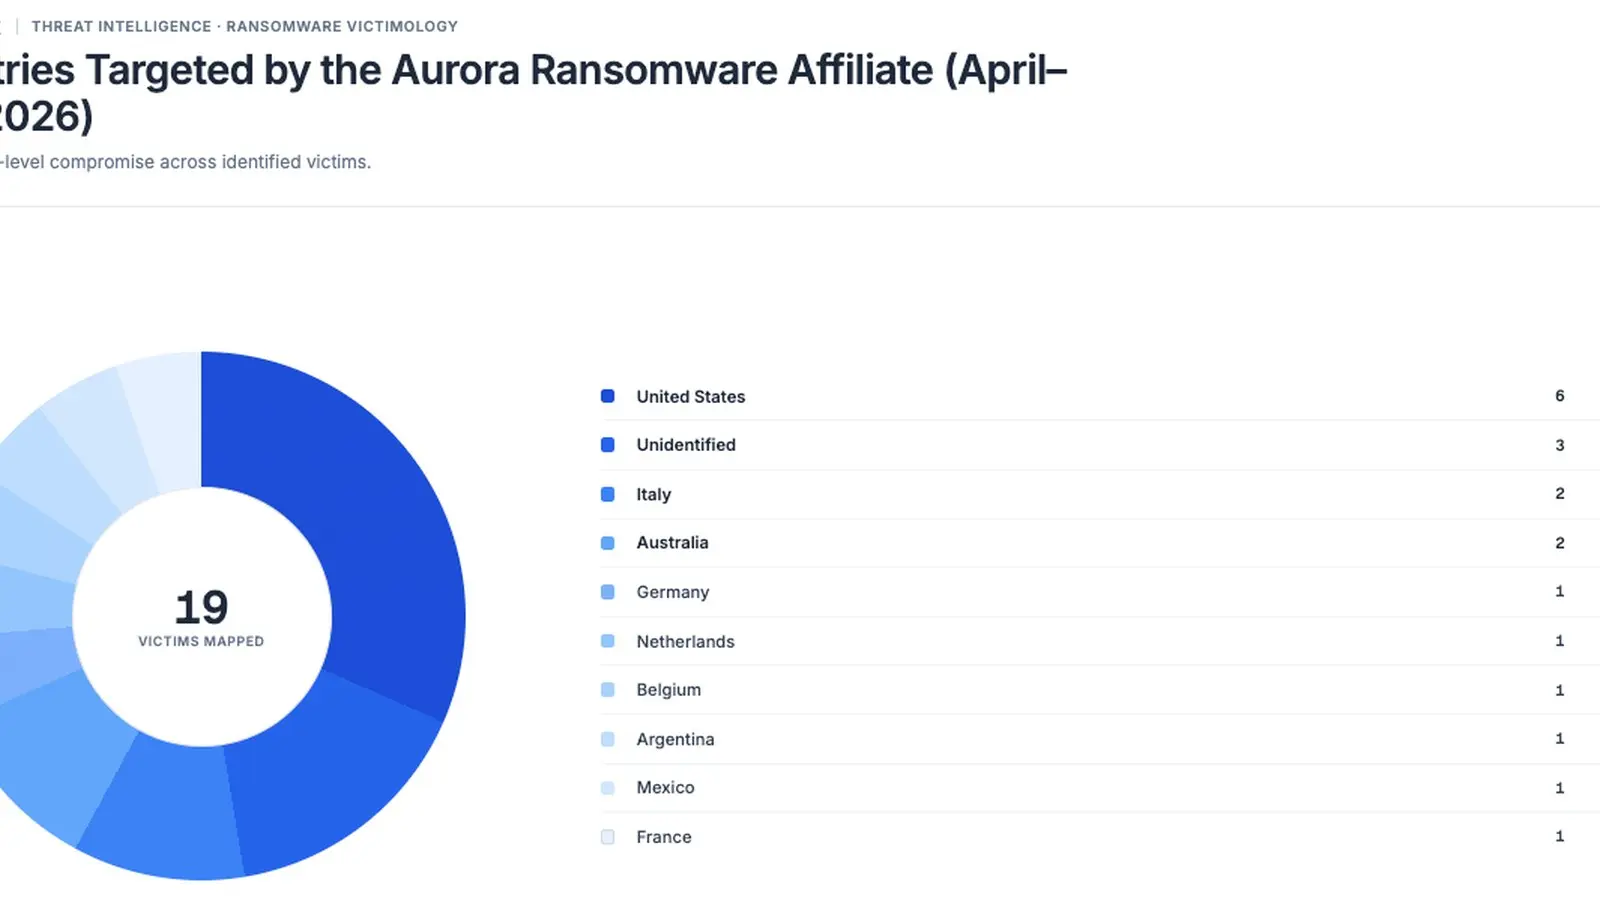Click the Germany count value 1
Image resolution: width=1600 pixels, height=900 pixels.
(x=1559, y=592)
